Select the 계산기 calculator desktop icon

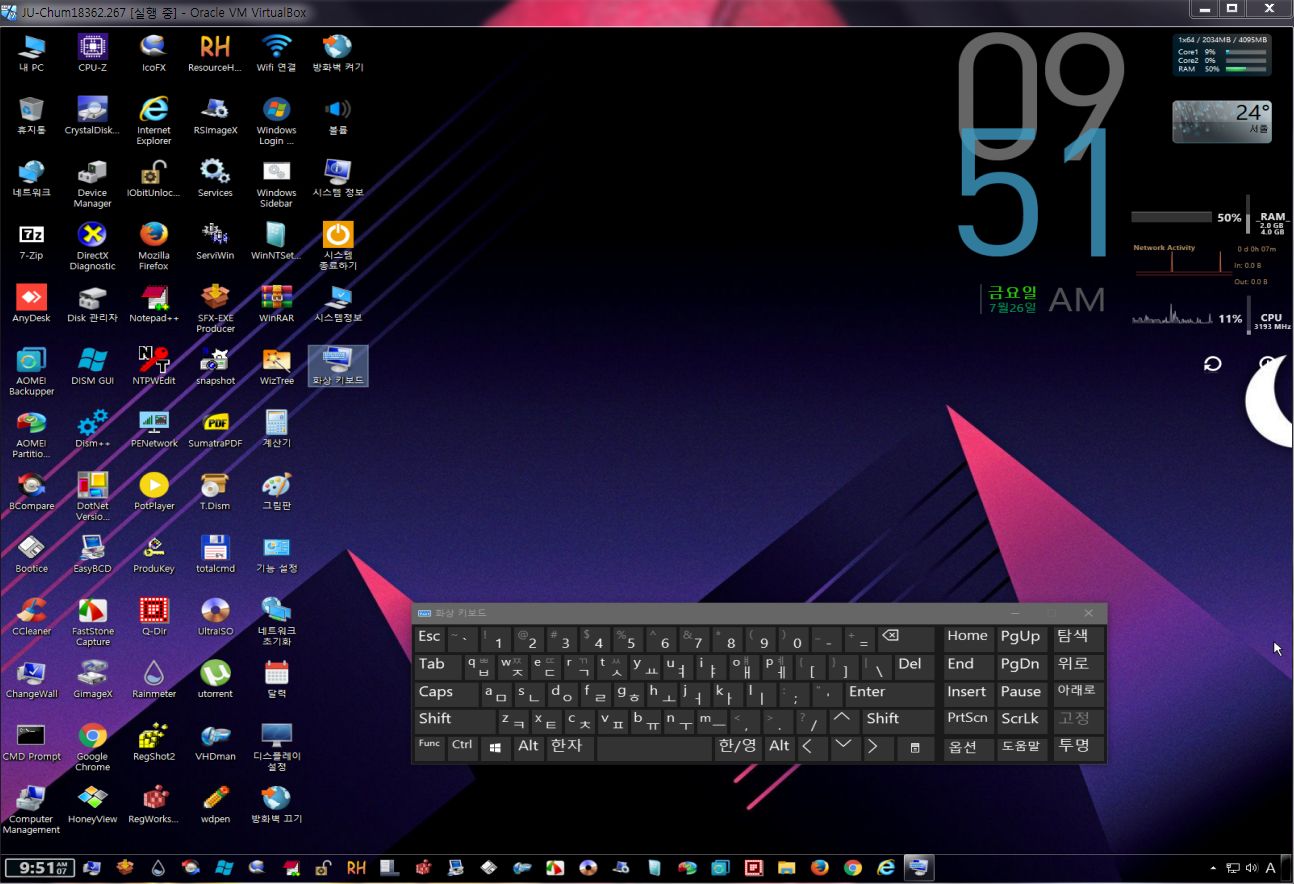tap(276, 428)
